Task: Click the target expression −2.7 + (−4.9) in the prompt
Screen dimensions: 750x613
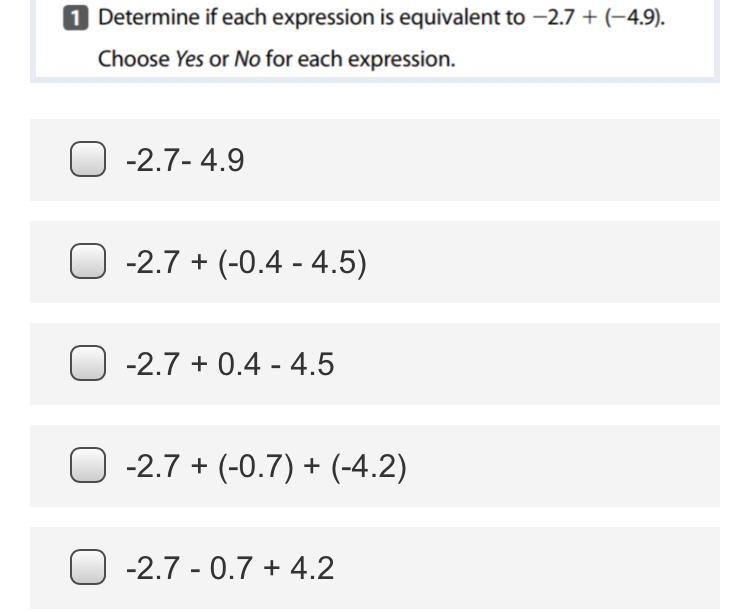Action: 598,18
